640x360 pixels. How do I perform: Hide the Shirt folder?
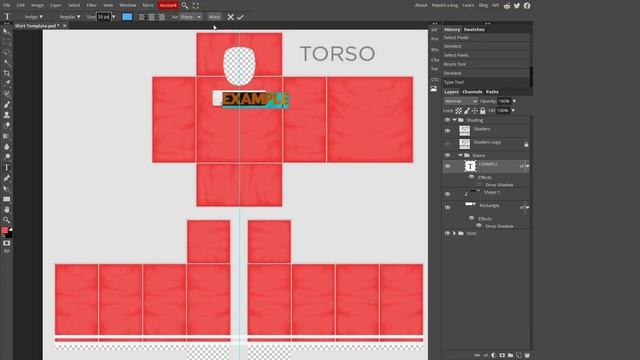[447, 233]
